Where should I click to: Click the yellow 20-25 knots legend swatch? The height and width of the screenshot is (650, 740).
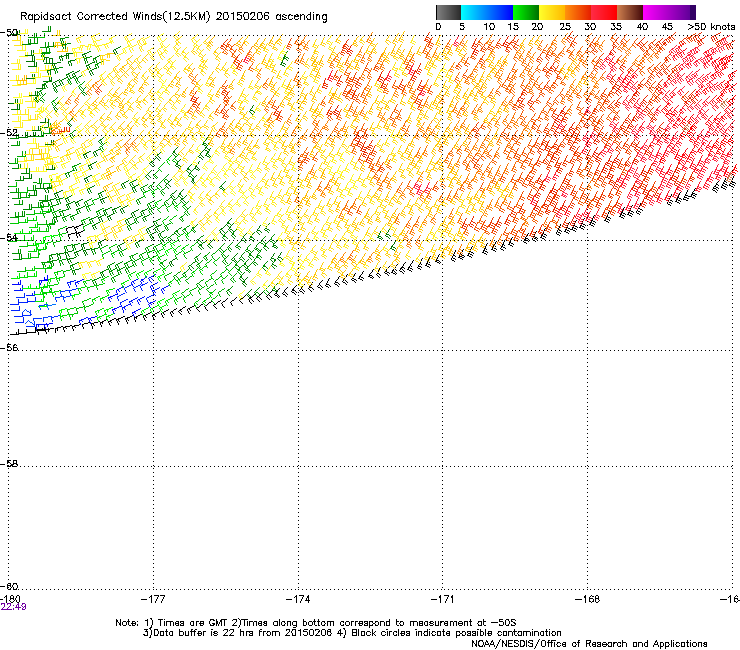point(552,12)
